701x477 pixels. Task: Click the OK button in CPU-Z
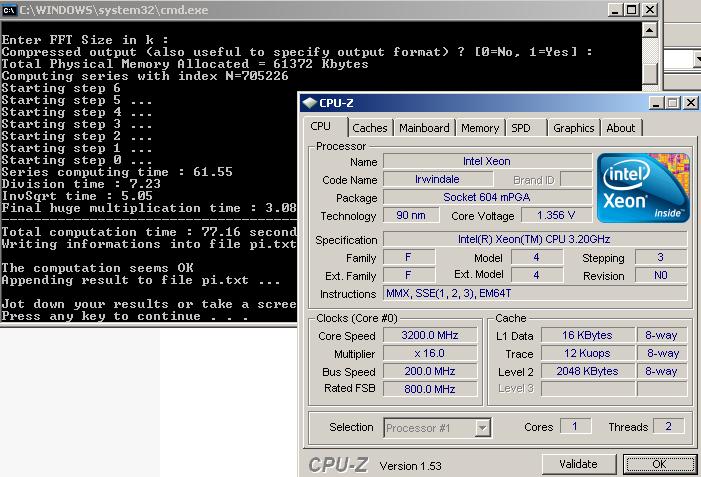pos(659,464)
